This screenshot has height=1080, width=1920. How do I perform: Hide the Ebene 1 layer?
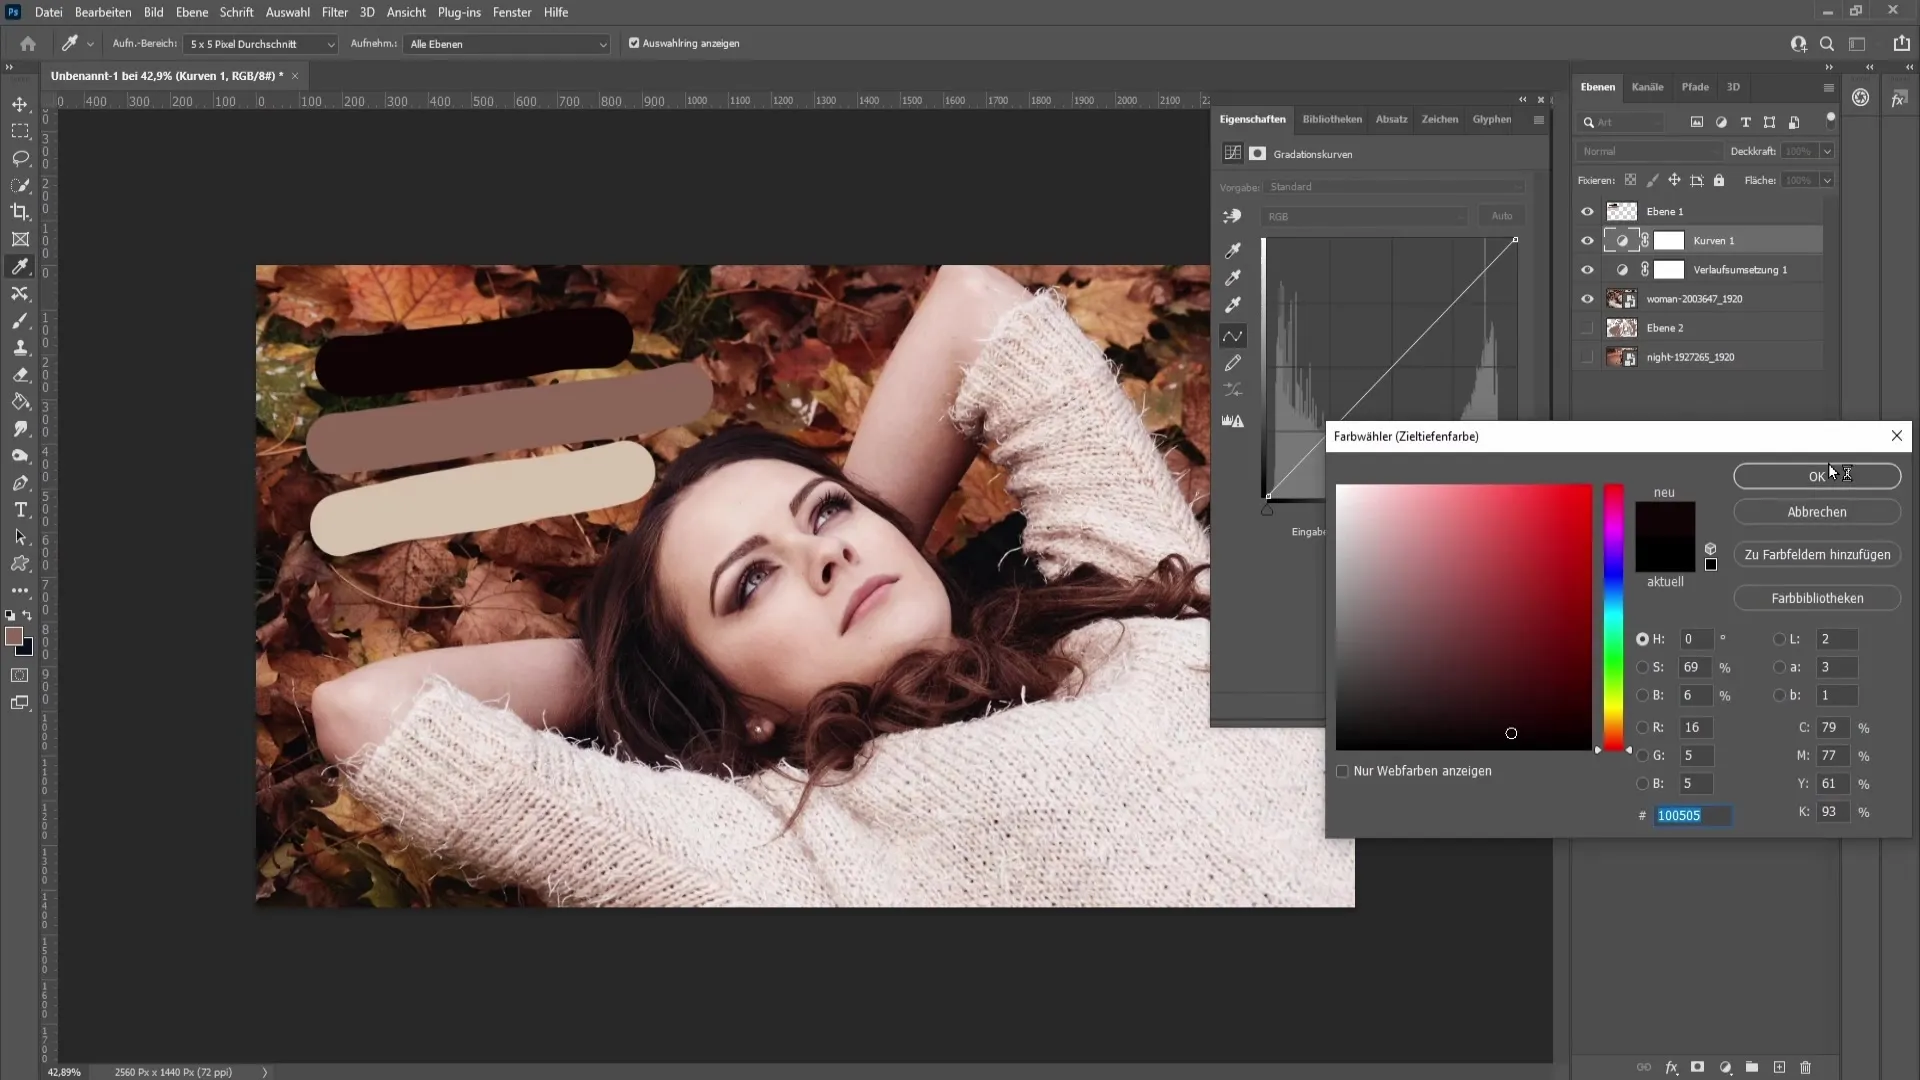click(1587, 211)
